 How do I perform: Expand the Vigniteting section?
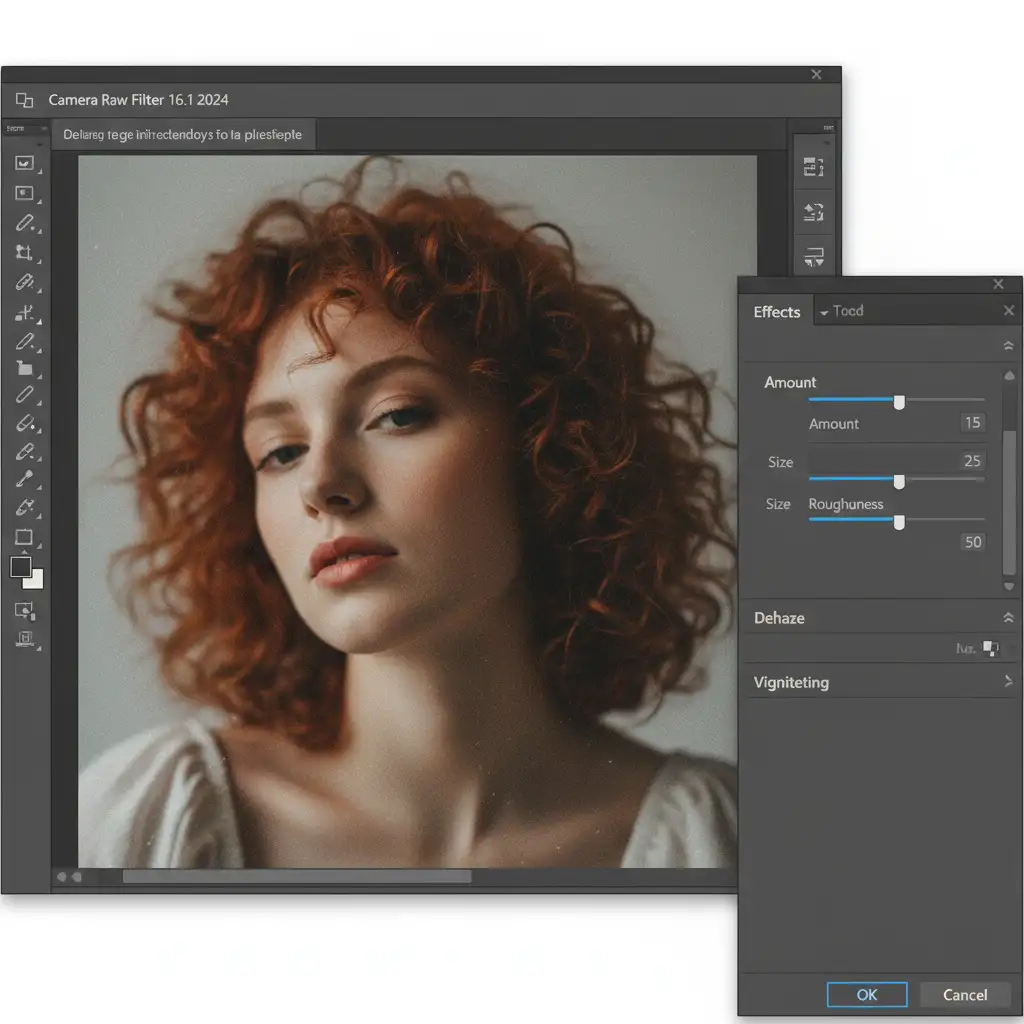click(x=1008, y=682)
